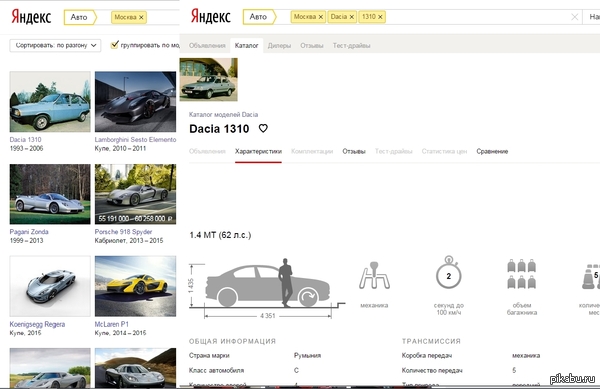
Task: Open the Тест-драйвы top tab
Action: 351,46
